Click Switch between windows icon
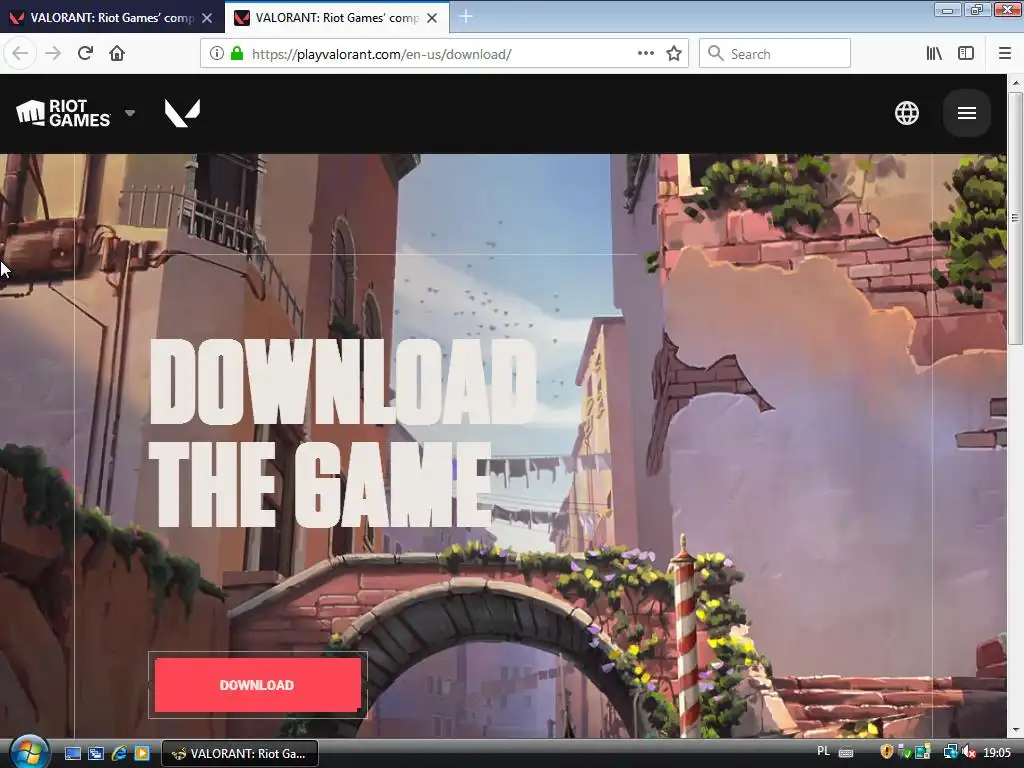1024x768 pixels. (96, 754)
